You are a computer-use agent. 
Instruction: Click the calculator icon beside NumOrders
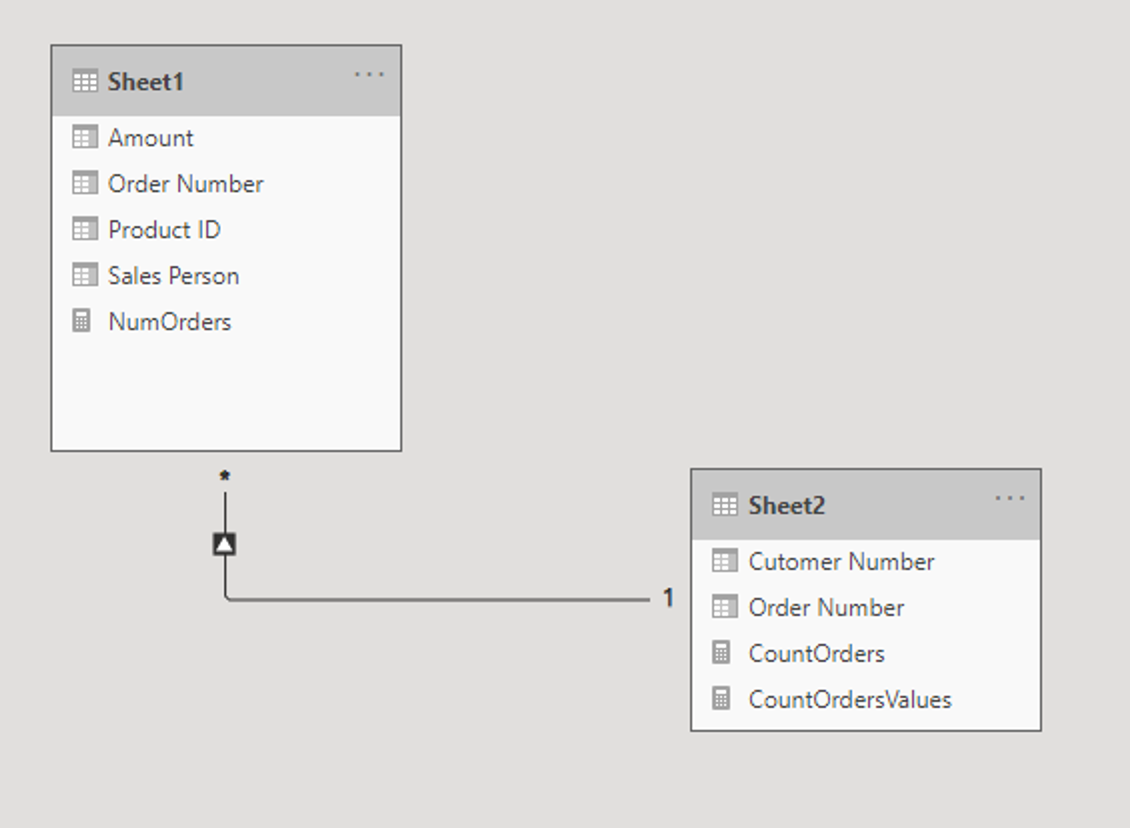(x=81, y=321)
